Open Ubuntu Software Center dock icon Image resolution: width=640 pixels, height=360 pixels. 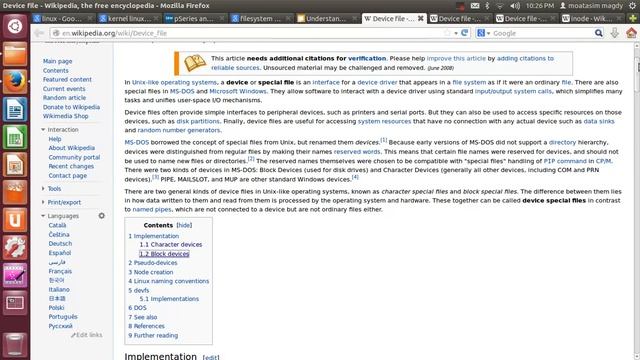pos(15,192)
